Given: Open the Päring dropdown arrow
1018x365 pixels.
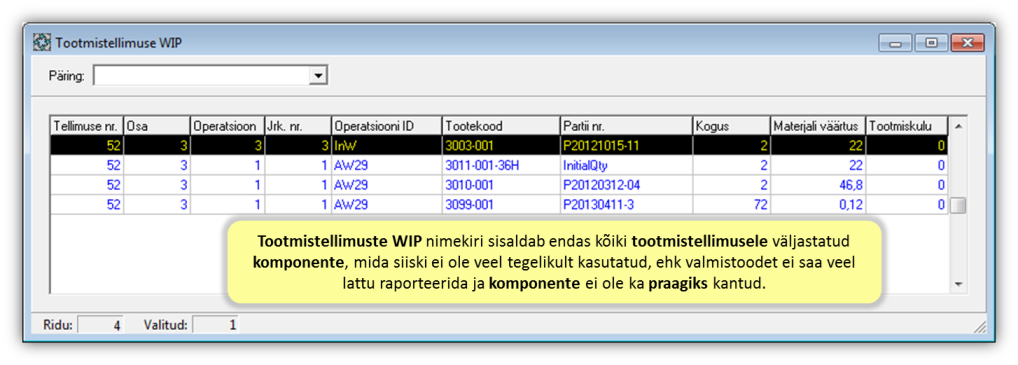Looking at the screenshot, I should pos(317,76).
